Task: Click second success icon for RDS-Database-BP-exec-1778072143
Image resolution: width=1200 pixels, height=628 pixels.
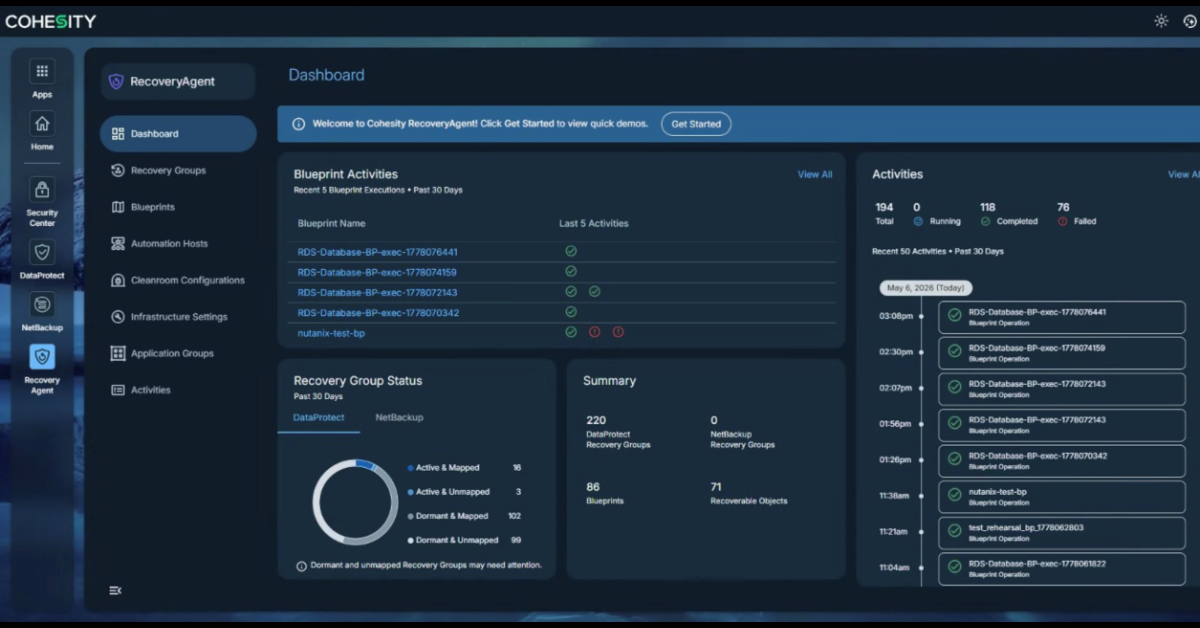Action: point(594,291)
